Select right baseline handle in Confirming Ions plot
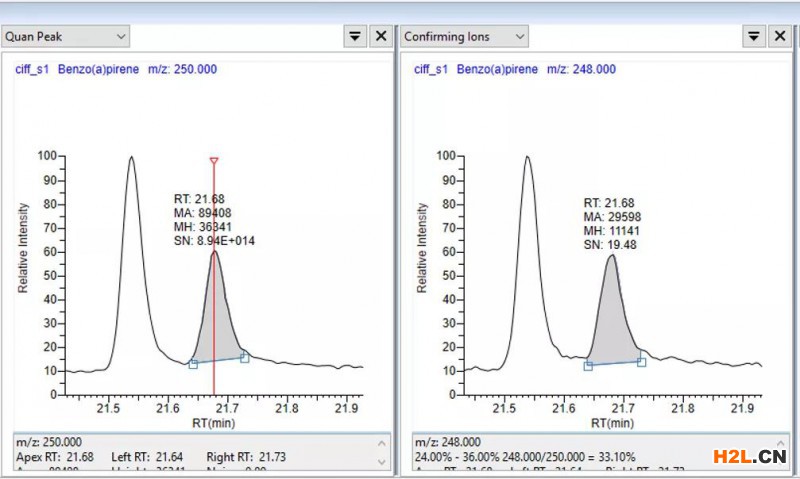 tap(641, 362)
